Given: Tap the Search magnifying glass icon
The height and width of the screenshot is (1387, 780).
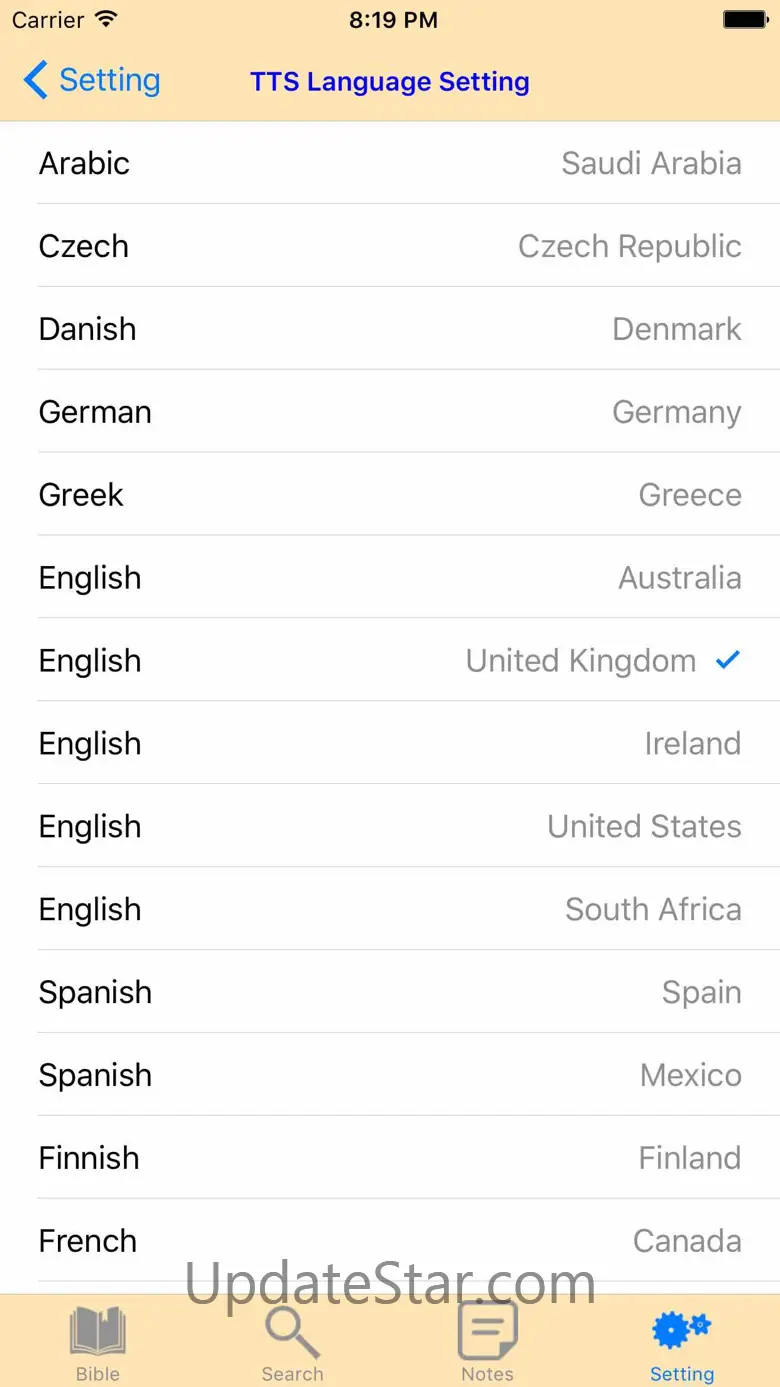Looking at the screenshot, I should click(x=292, y=1332).
